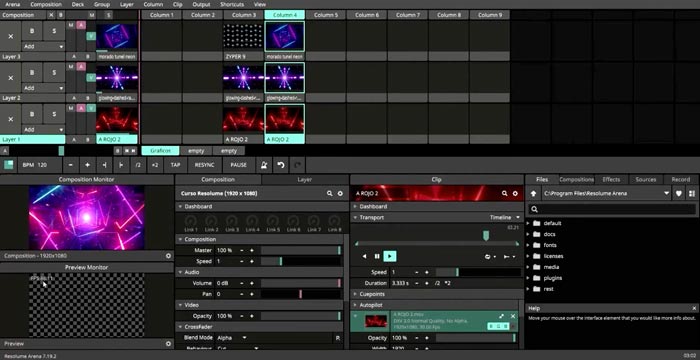Clear Layer 1 with its X button

tap(11, 119)
